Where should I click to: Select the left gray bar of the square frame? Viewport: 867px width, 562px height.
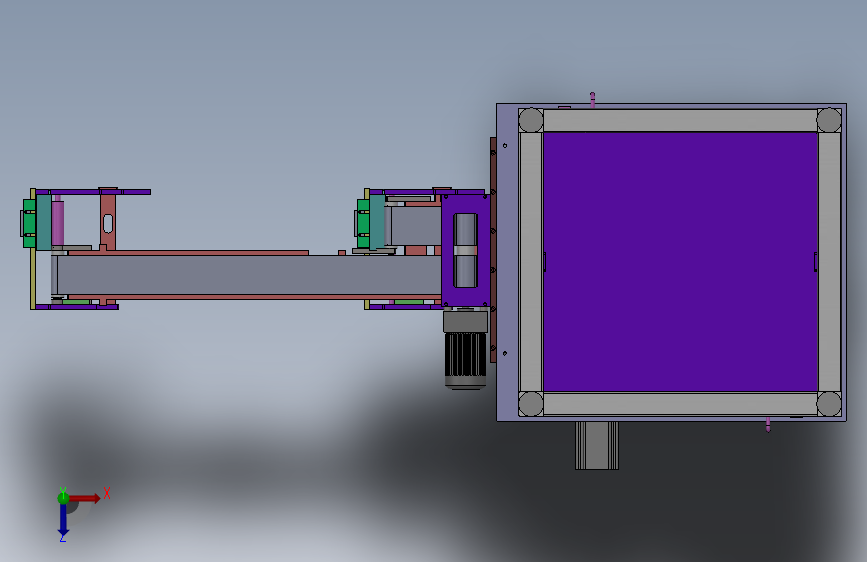click(531, 262)
